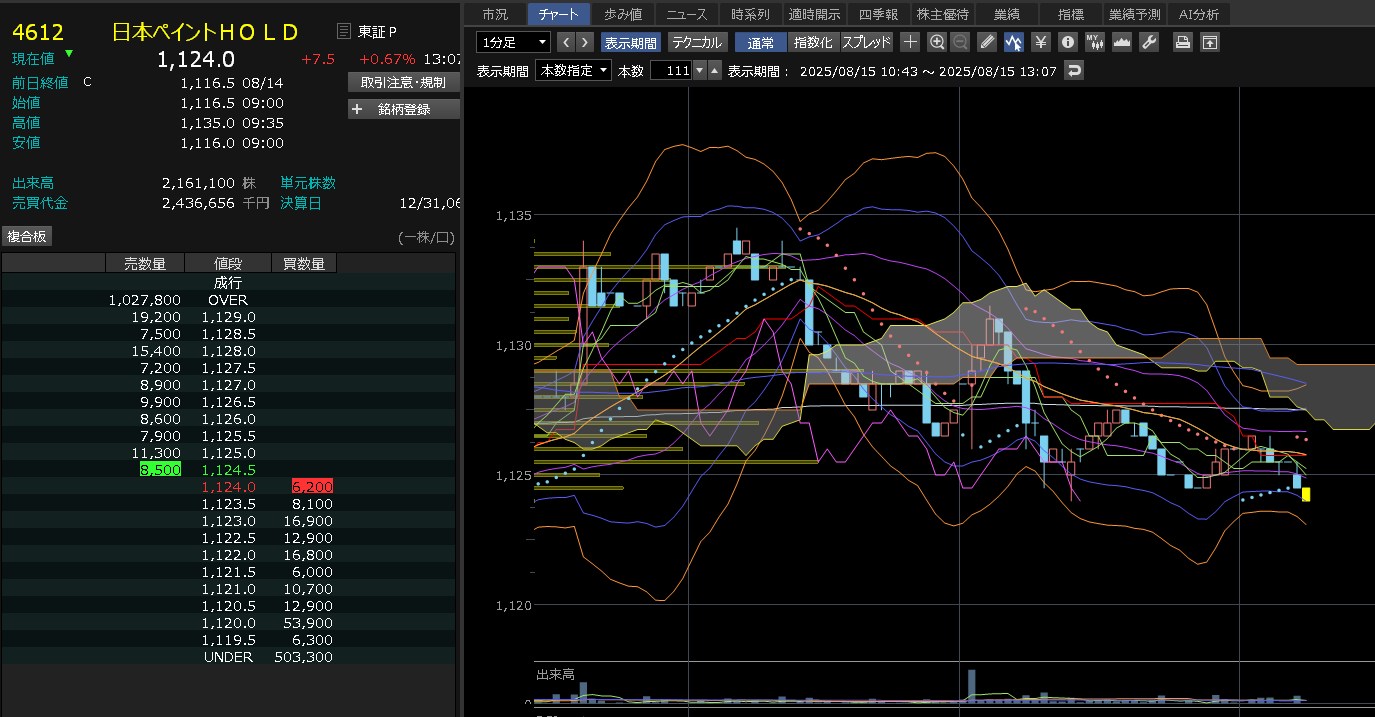Switch to the 市況 tab
The width and height of the screenshot is (1375, 717).
(x=495, y=14)
